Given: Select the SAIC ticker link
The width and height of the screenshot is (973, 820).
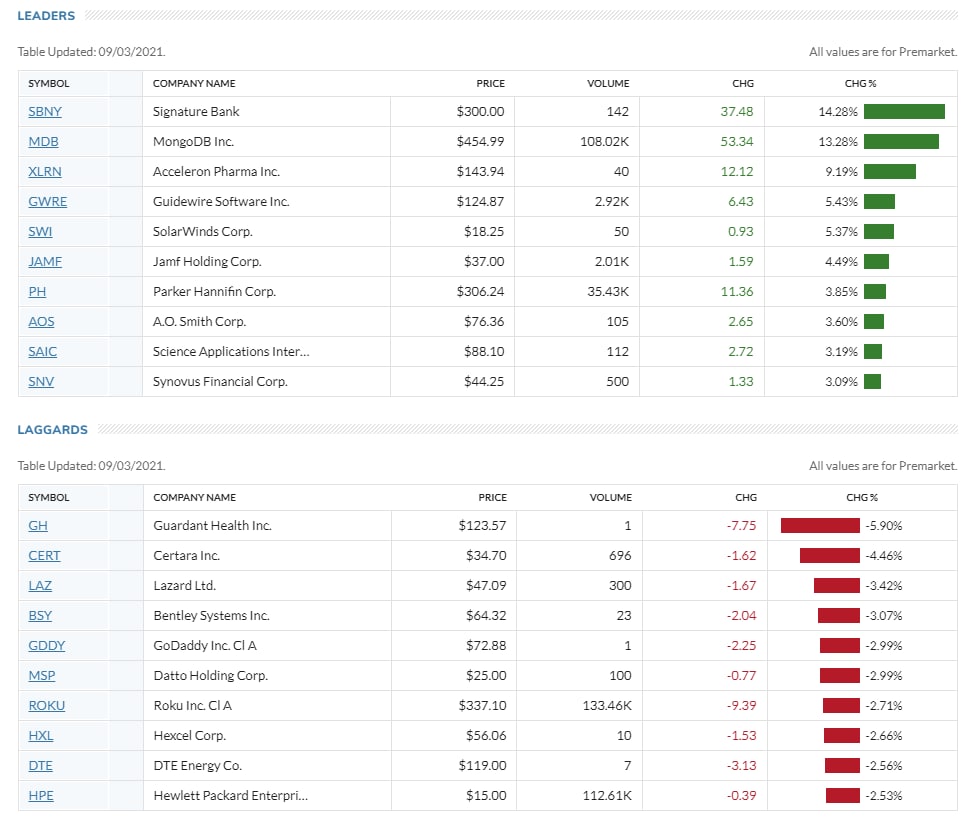Looking at the screenshot, I should [43, 351].
